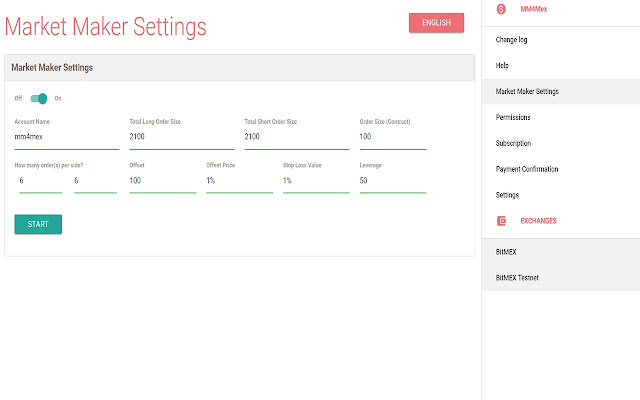Screen dimensions: 640x400
Task: Open the Payment Confirmation menu item
Action: click(x=561, y=169)
